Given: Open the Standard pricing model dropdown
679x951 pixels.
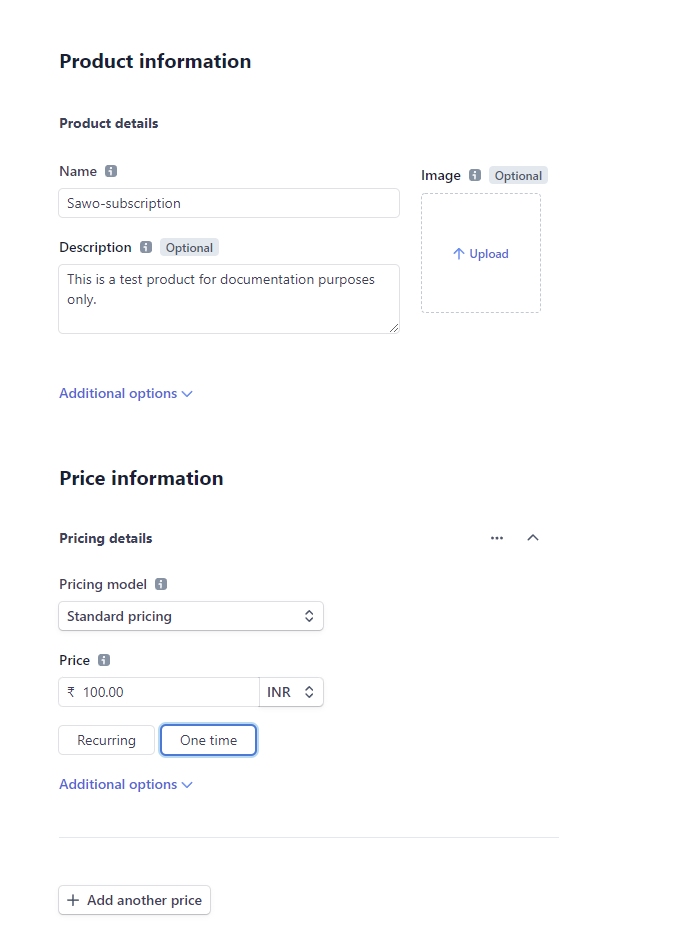Looking at the screenshot, I should click(190, 616).
